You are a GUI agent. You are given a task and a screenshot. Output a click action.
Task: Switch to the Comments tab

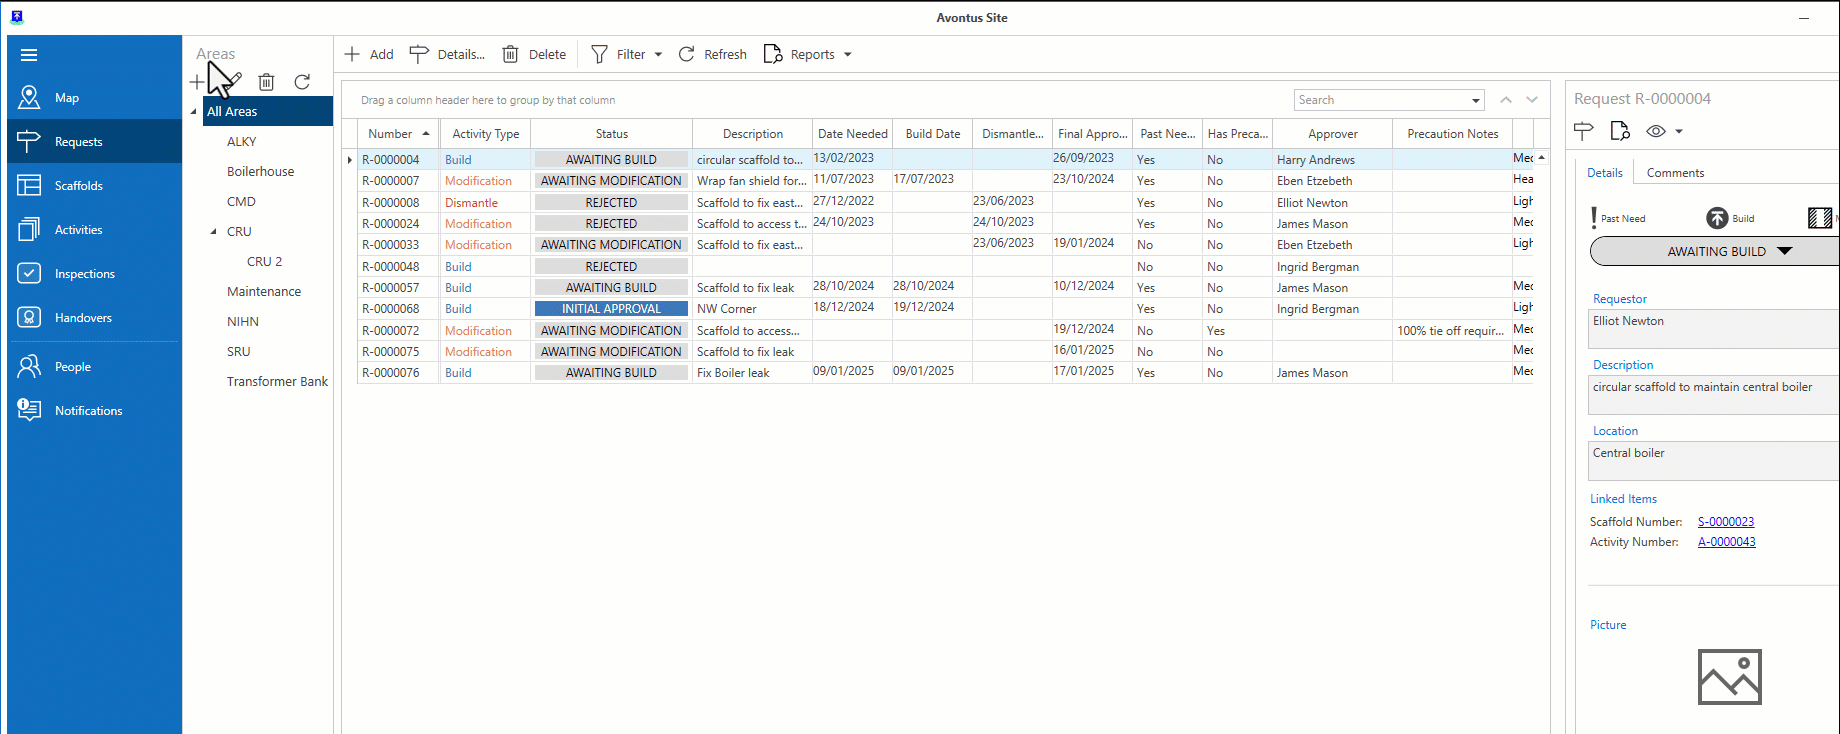[1675, 173]
